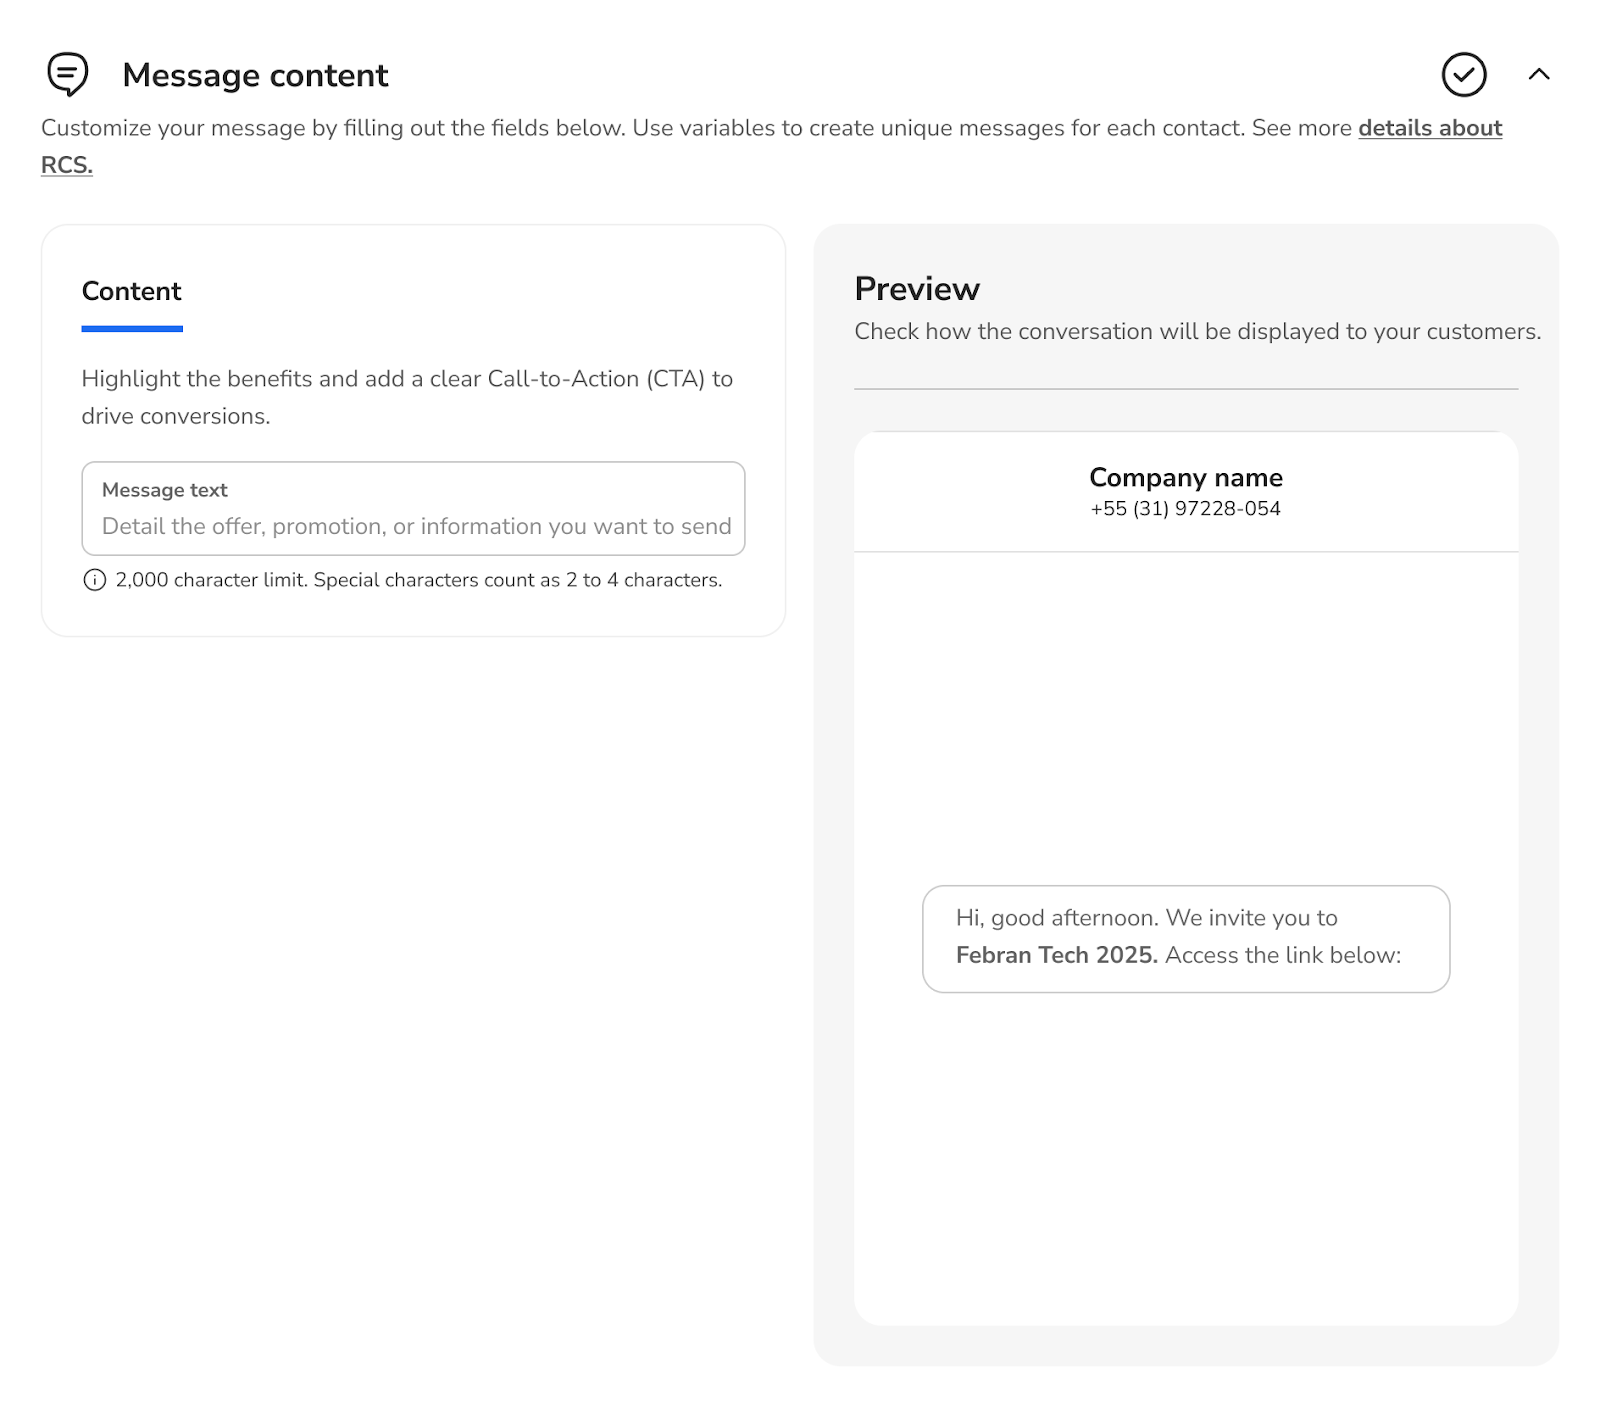
Task: Click the blue underline beneath Content tab
Action: pos(131,328)
